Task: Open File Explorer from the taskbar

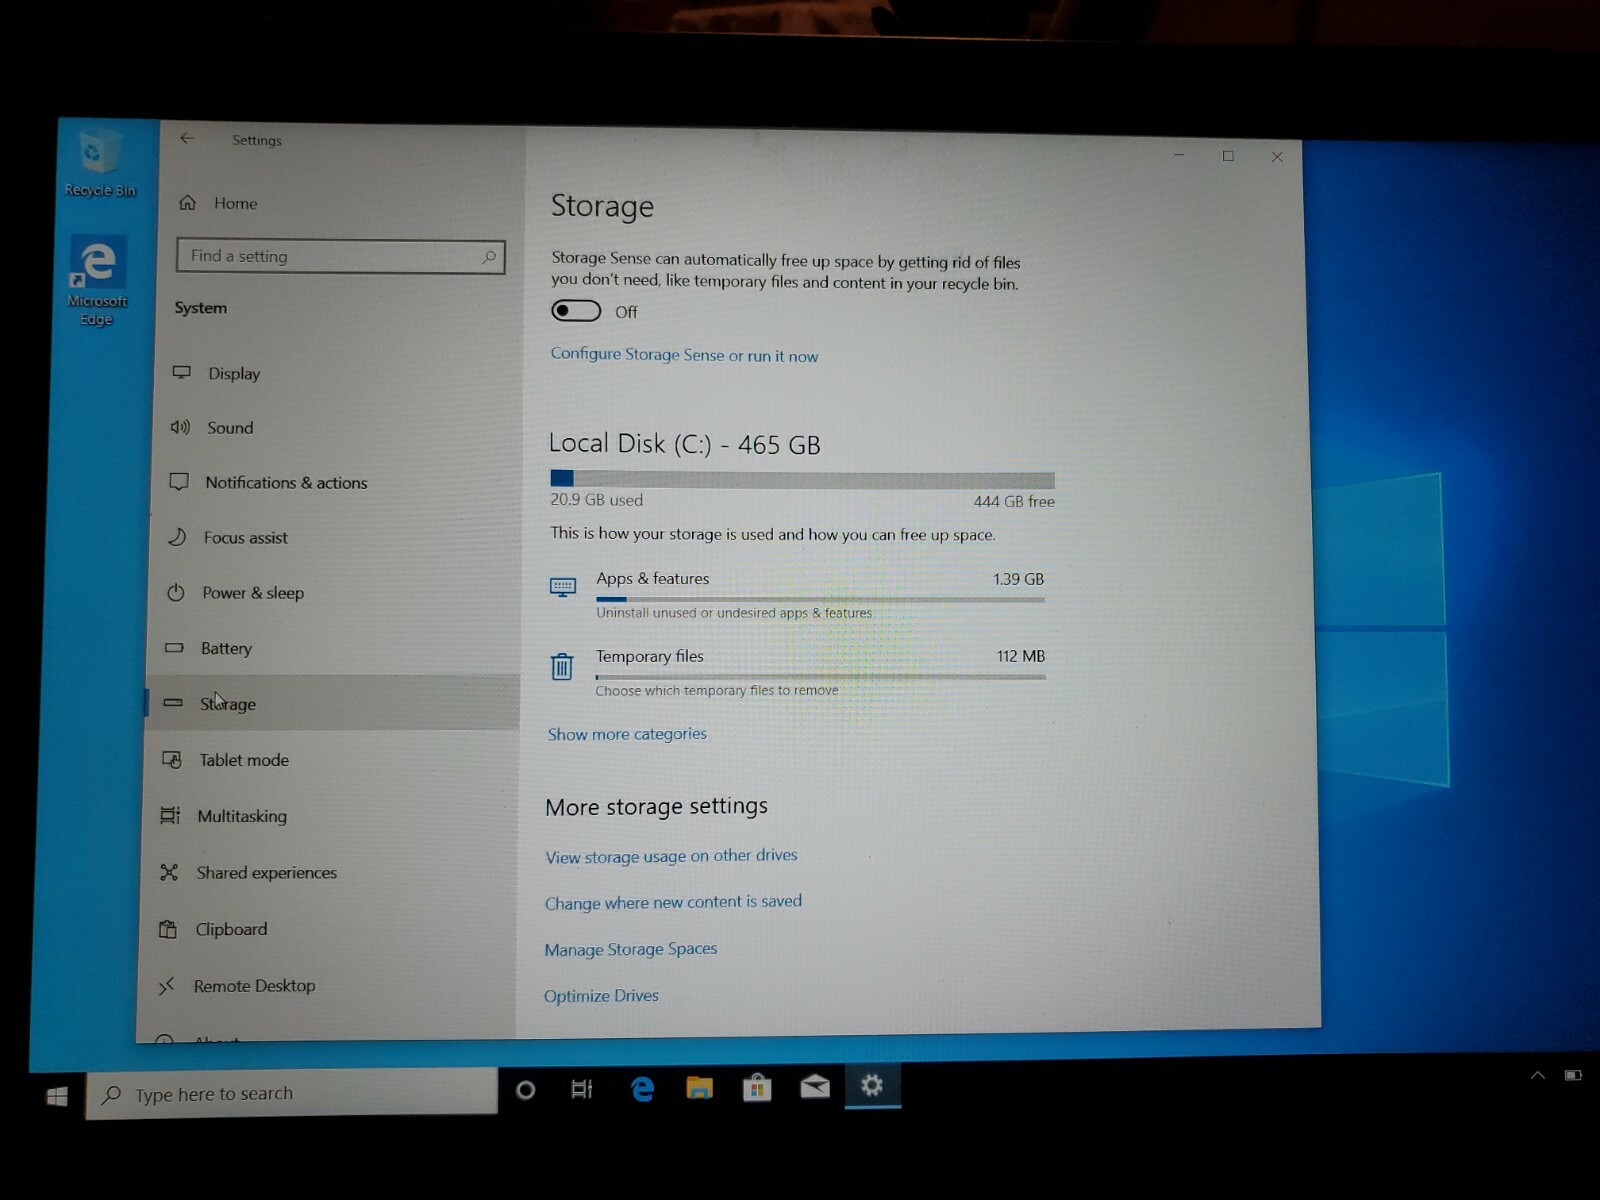Action: pyautogui.click(x=699, y=1087)
